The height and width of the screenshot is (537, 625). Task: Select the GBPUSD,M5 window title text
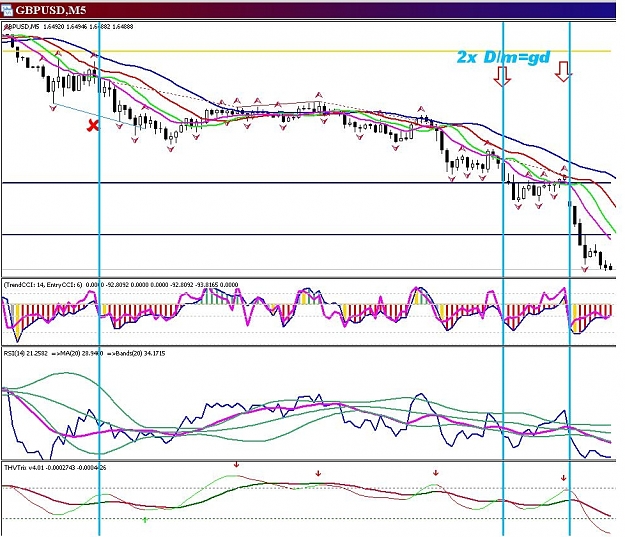(x=51, y=10)
